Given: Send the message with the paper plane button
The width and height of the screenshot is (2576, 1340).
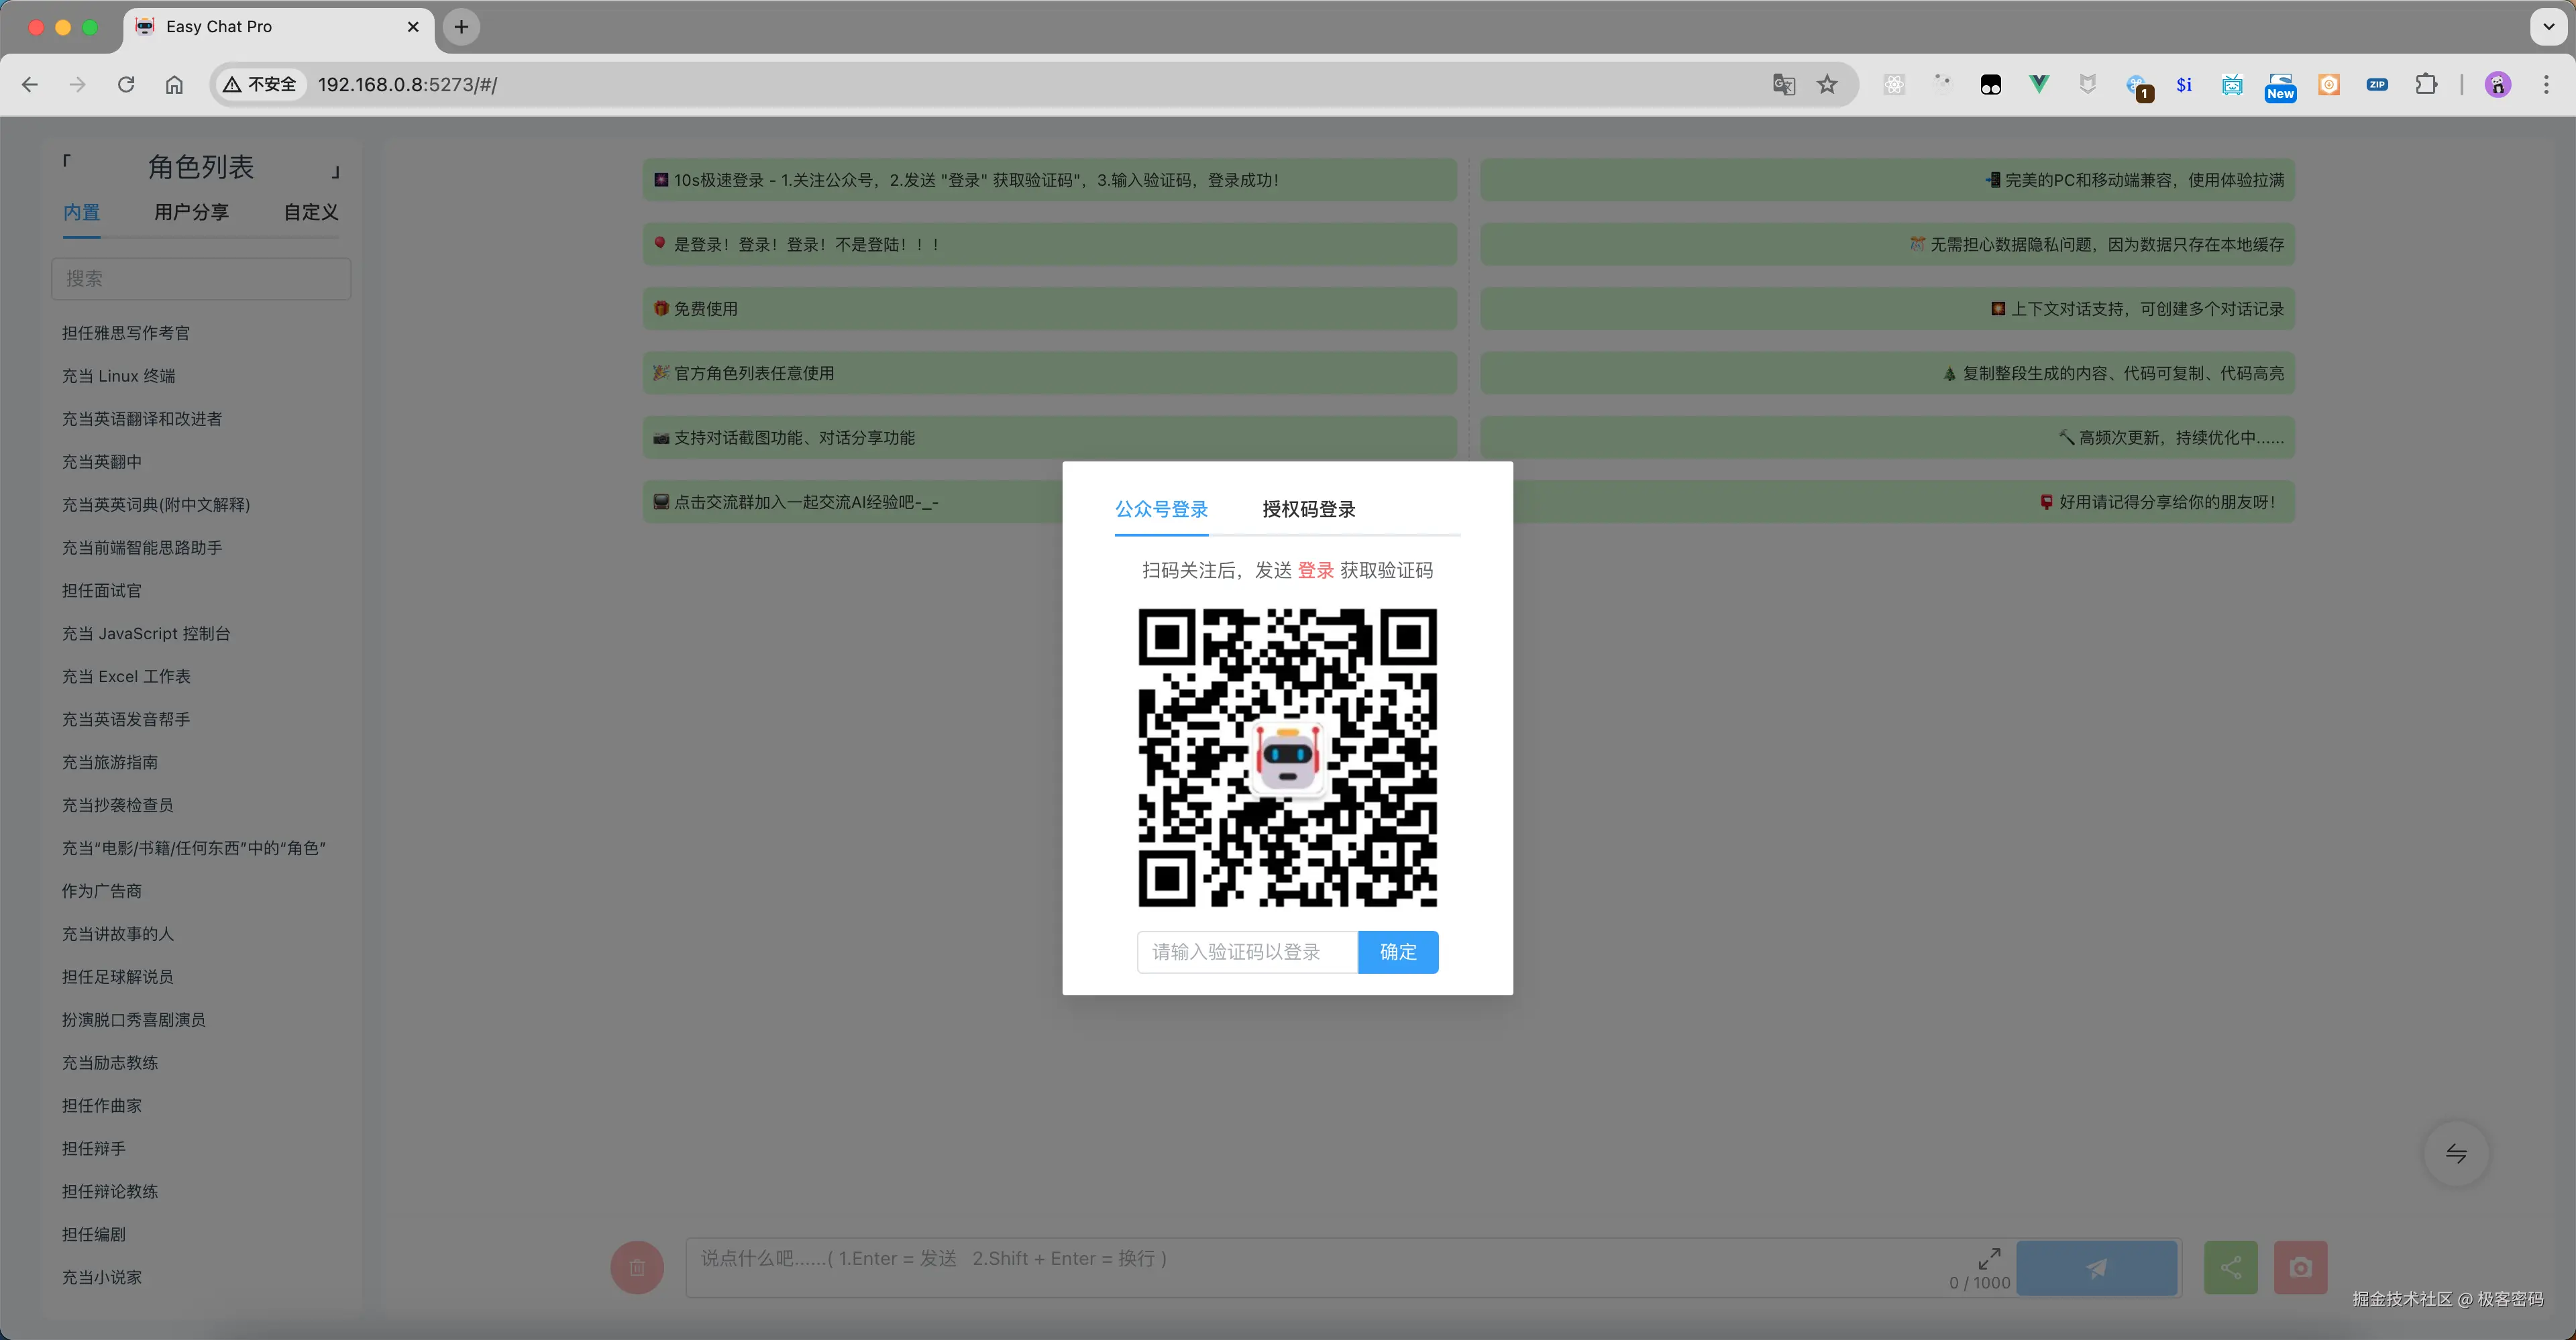Looking at the screenshot, I should 2096,1267.
